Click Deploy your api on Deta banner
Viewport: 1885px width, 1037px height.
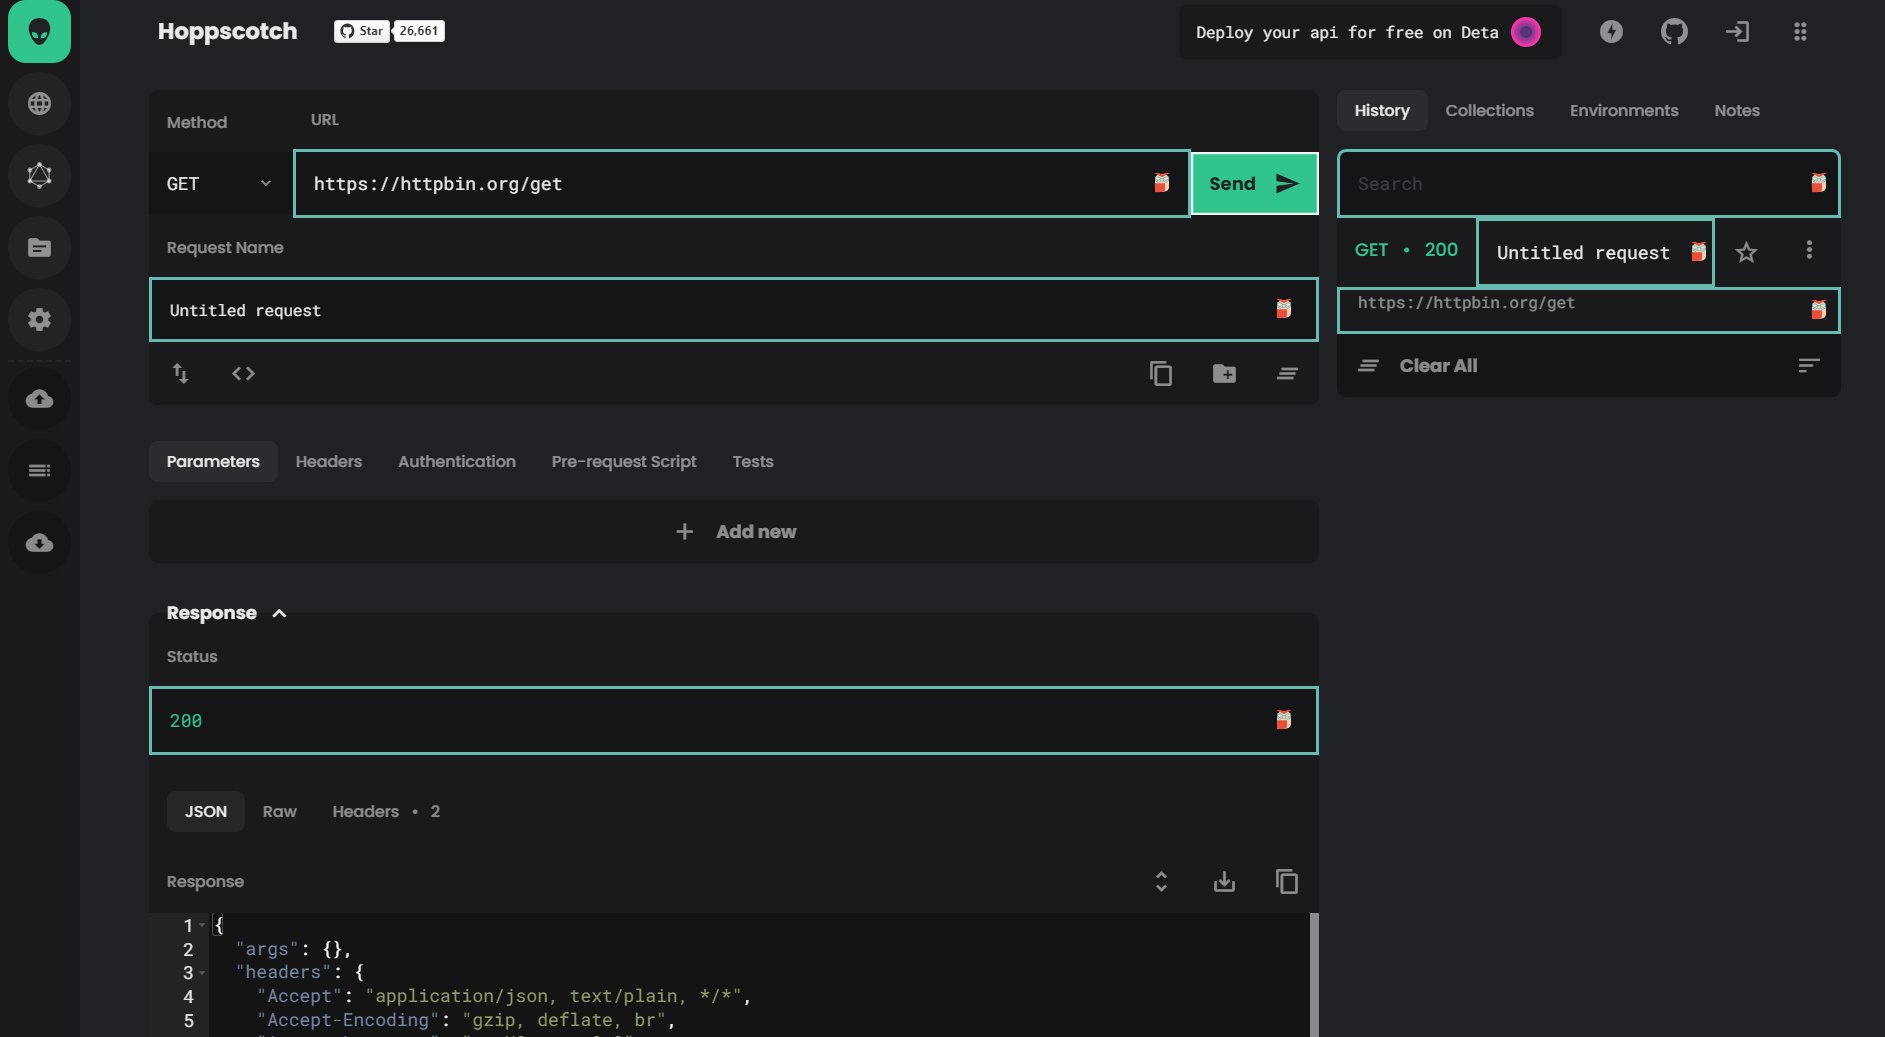tap(1369, 32)
